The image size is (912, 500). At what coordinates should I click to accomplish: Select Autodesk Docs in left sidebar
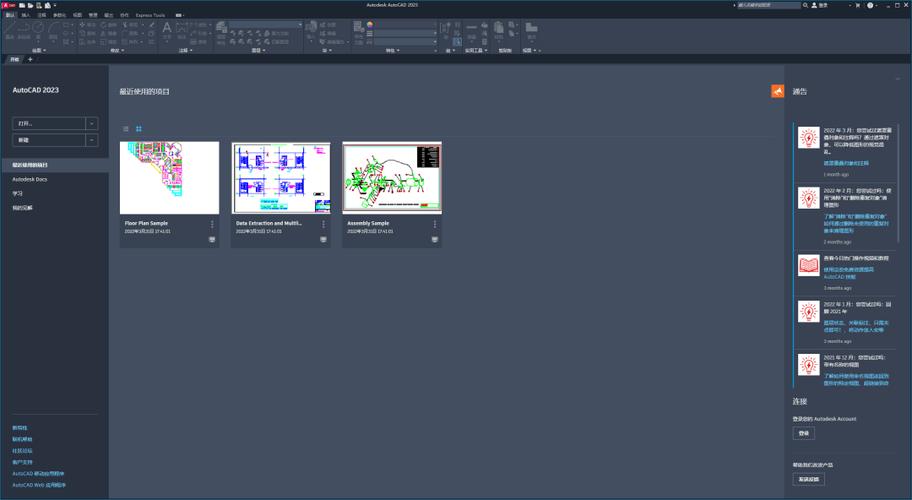pyautogui.click(x=30, y=179)
